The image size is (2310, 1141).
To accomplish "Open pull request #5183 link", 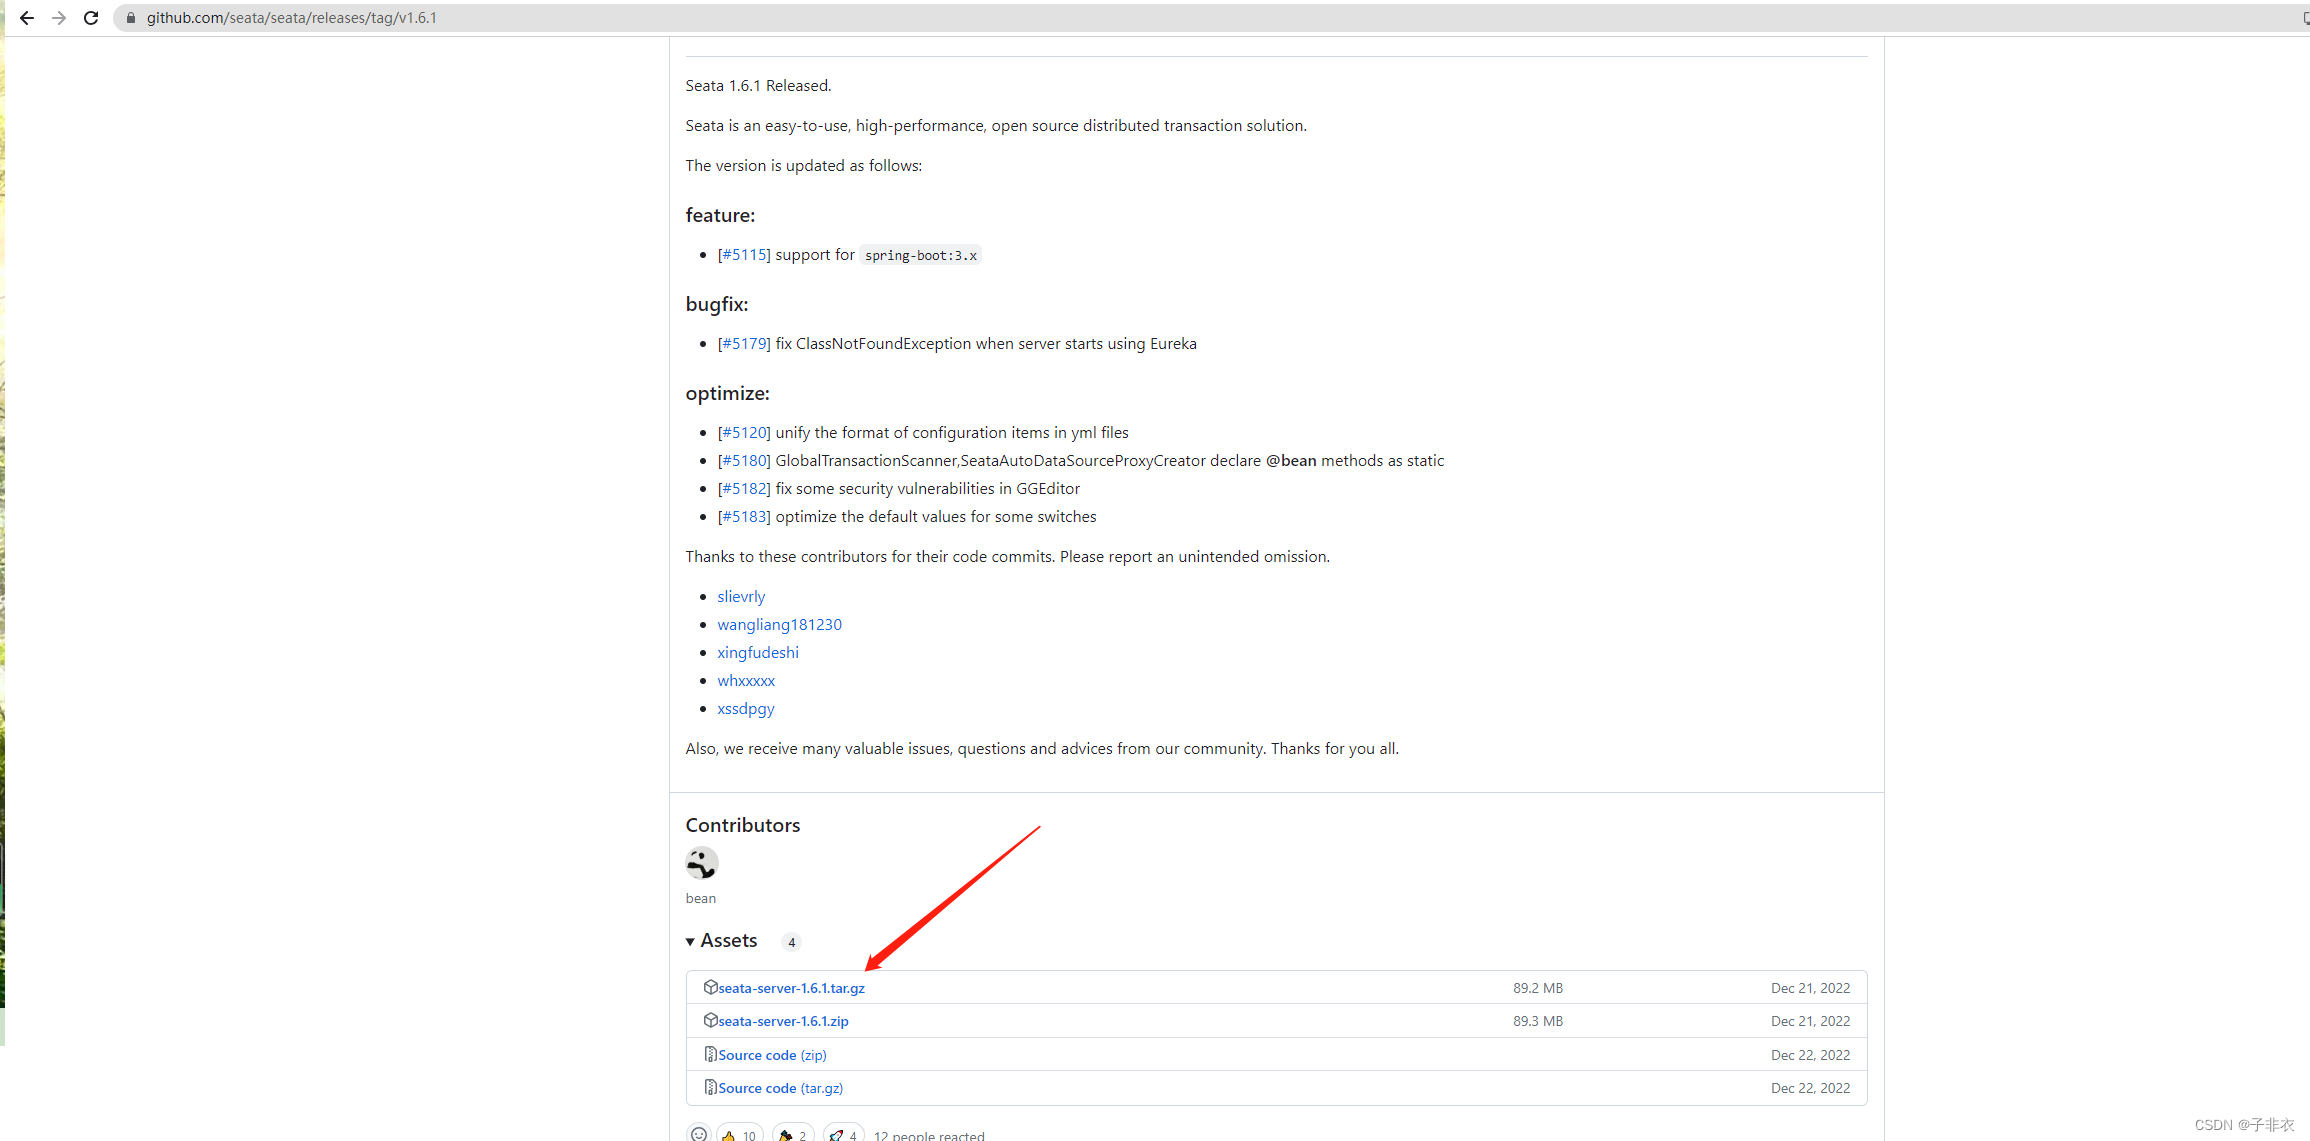I will (744, 517).
